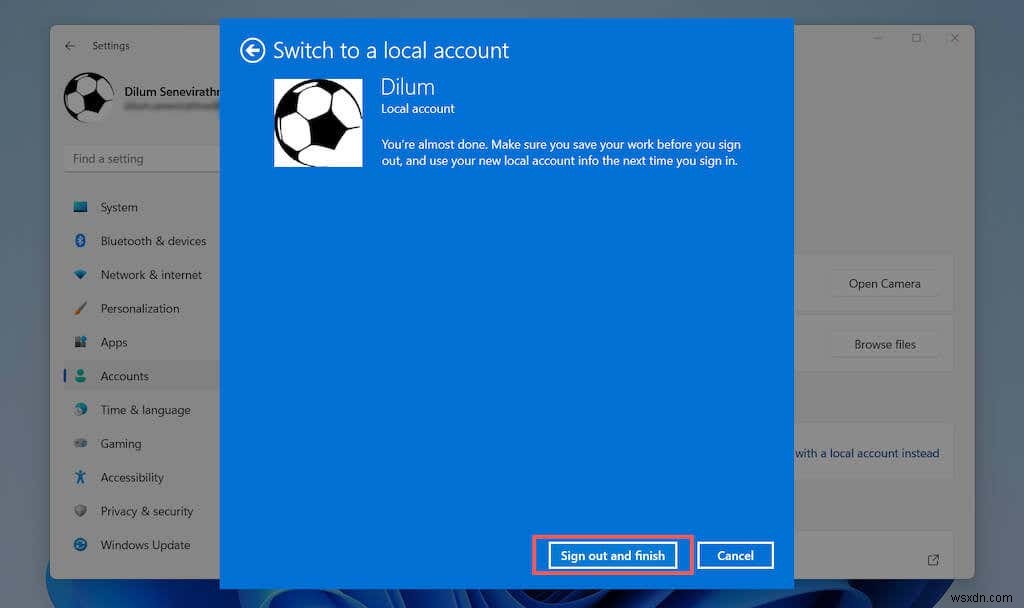Click the Open Camera button

pyautogui.click(x=884, y=283)
